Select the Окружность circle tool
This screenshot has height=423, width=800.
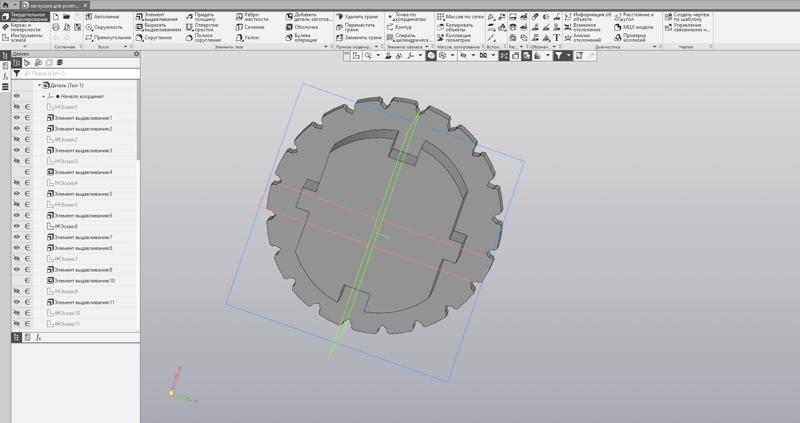[104, 27]
